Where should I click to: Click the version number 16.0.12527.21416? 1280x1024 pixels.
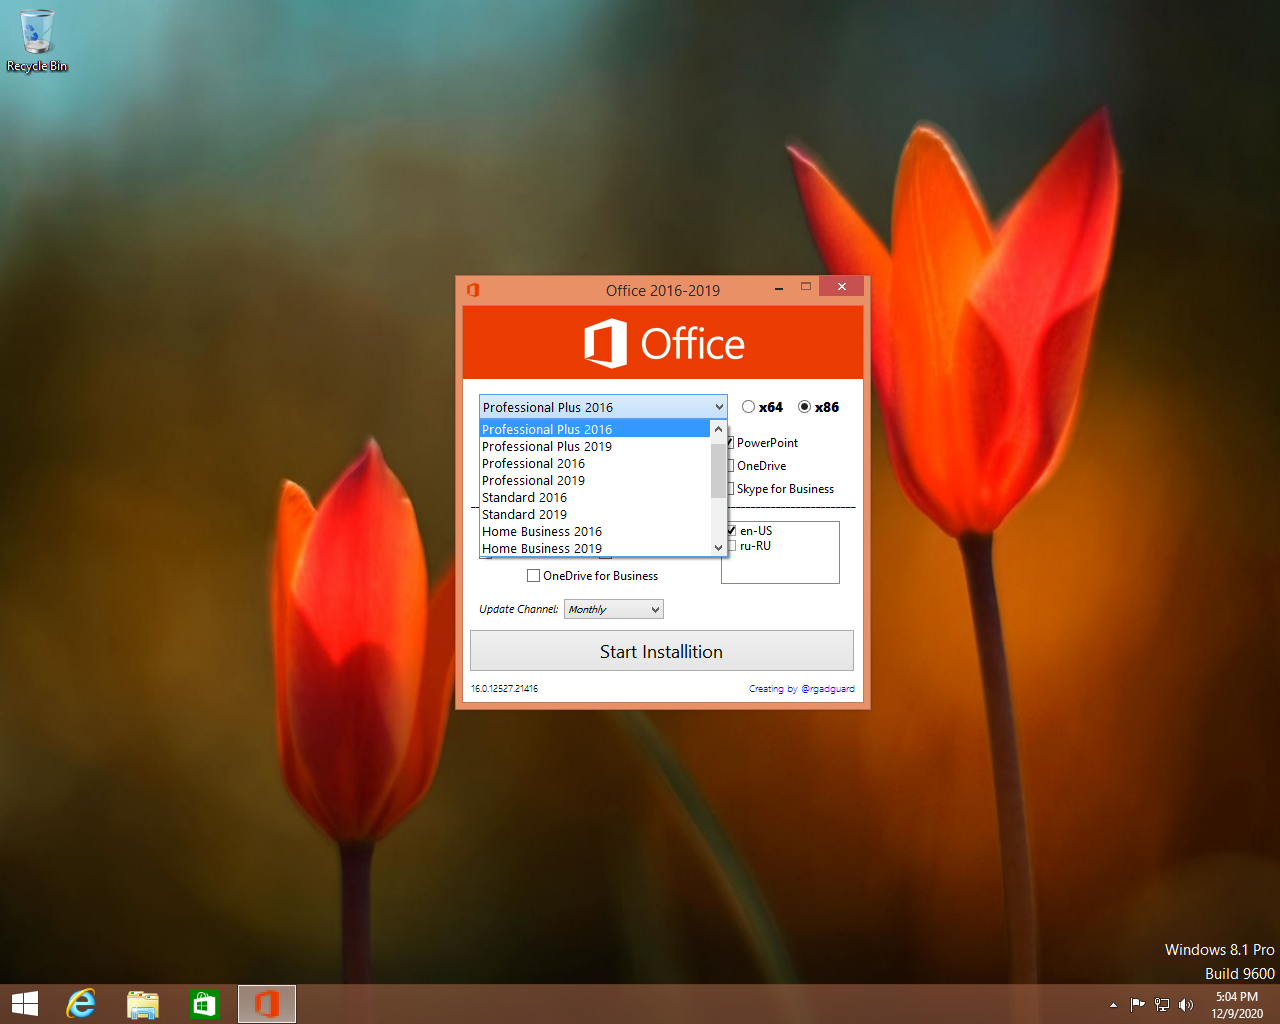[504, 689]
